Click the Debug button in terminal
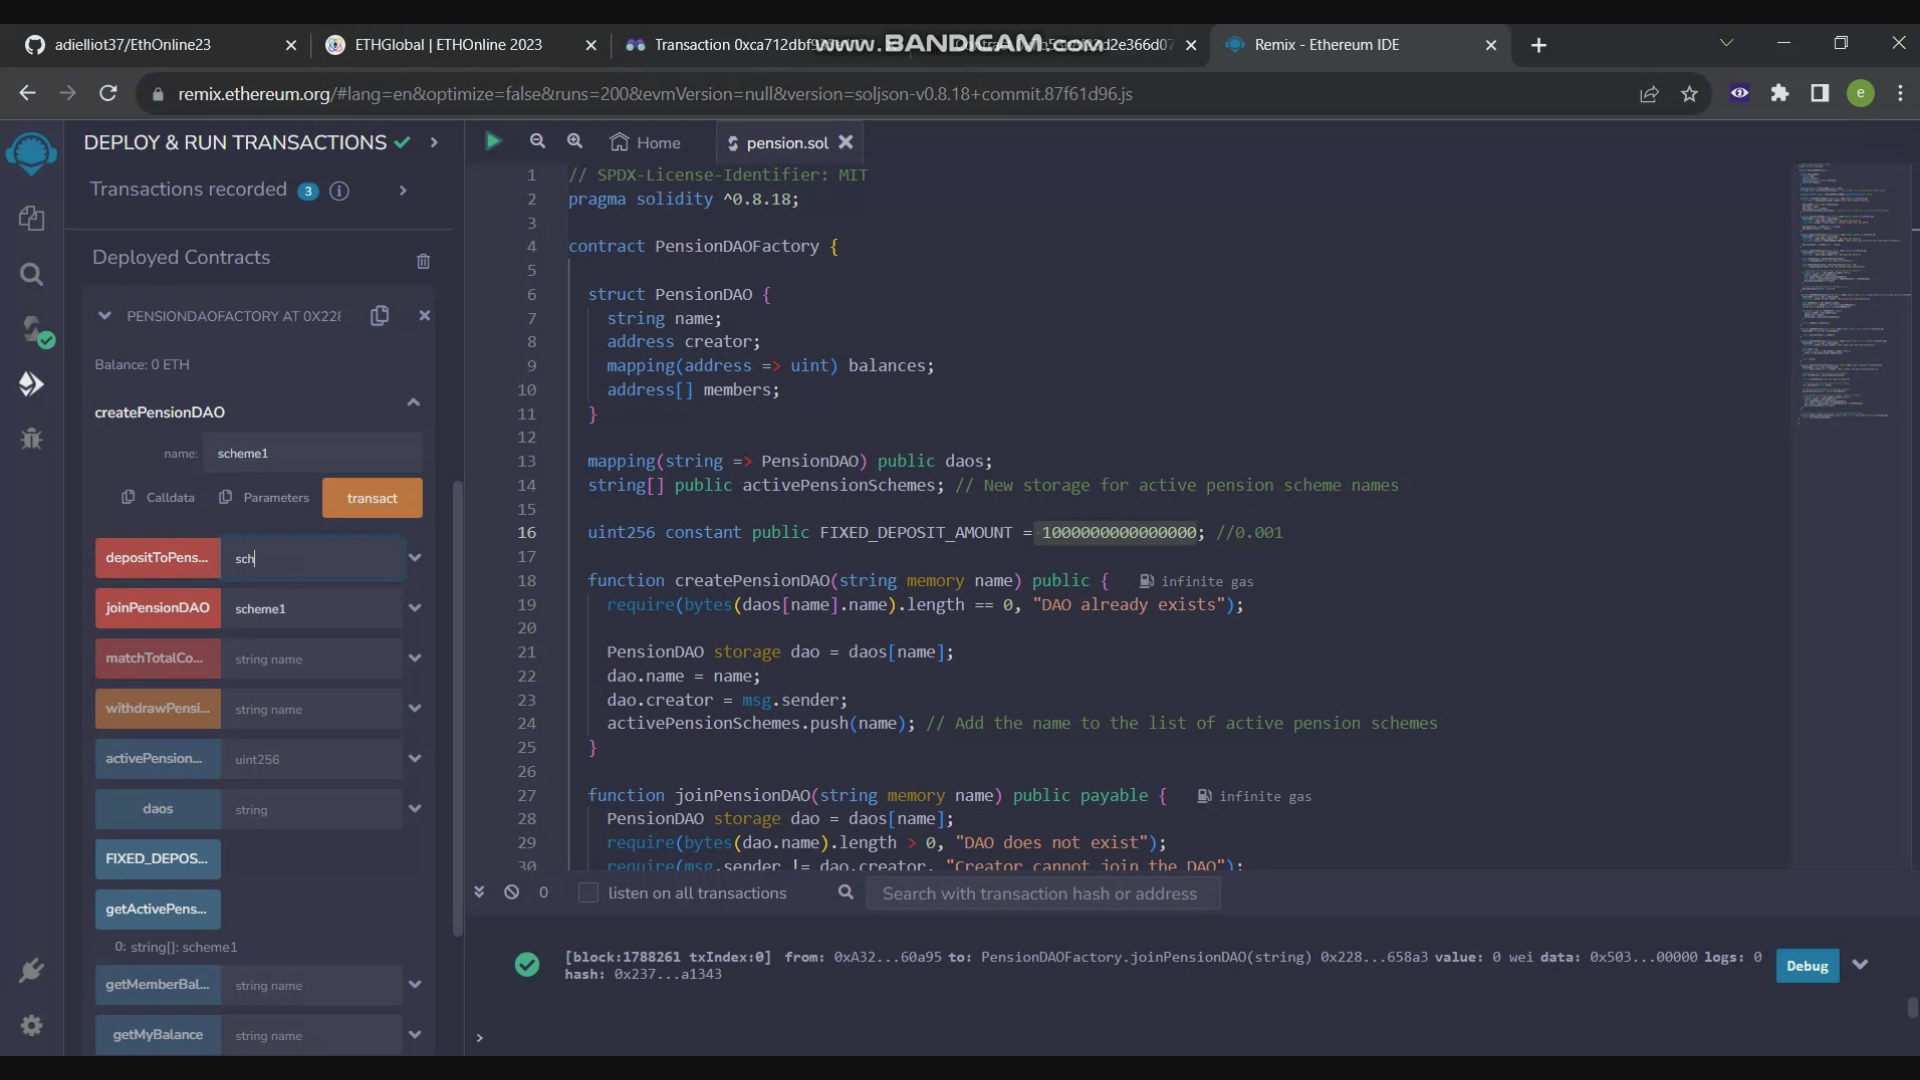The width and height of the screenshot is (1920, 1080). click(1807, 966)
